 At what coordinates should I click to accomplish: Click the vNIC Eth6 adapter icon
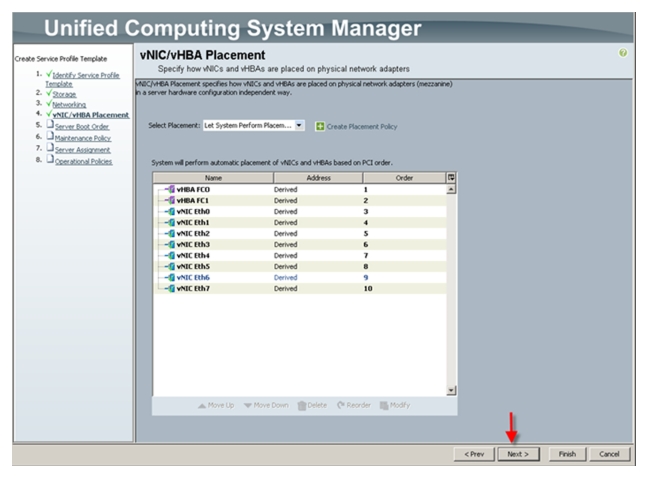click(171, 277)
